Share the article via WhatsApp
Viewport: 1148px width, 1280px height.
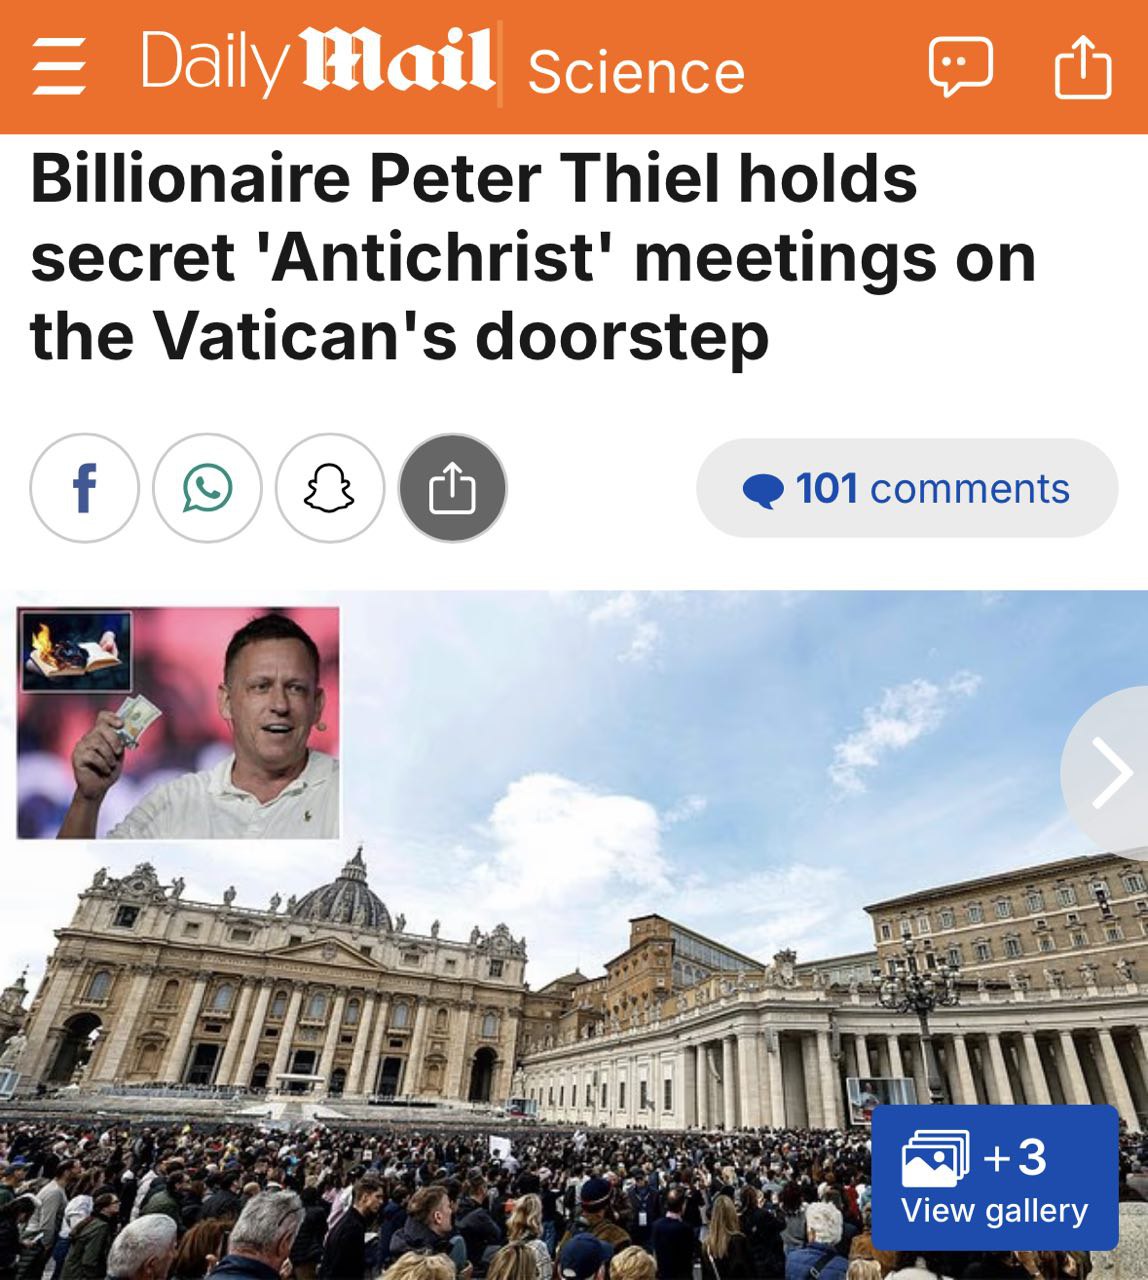207,488
